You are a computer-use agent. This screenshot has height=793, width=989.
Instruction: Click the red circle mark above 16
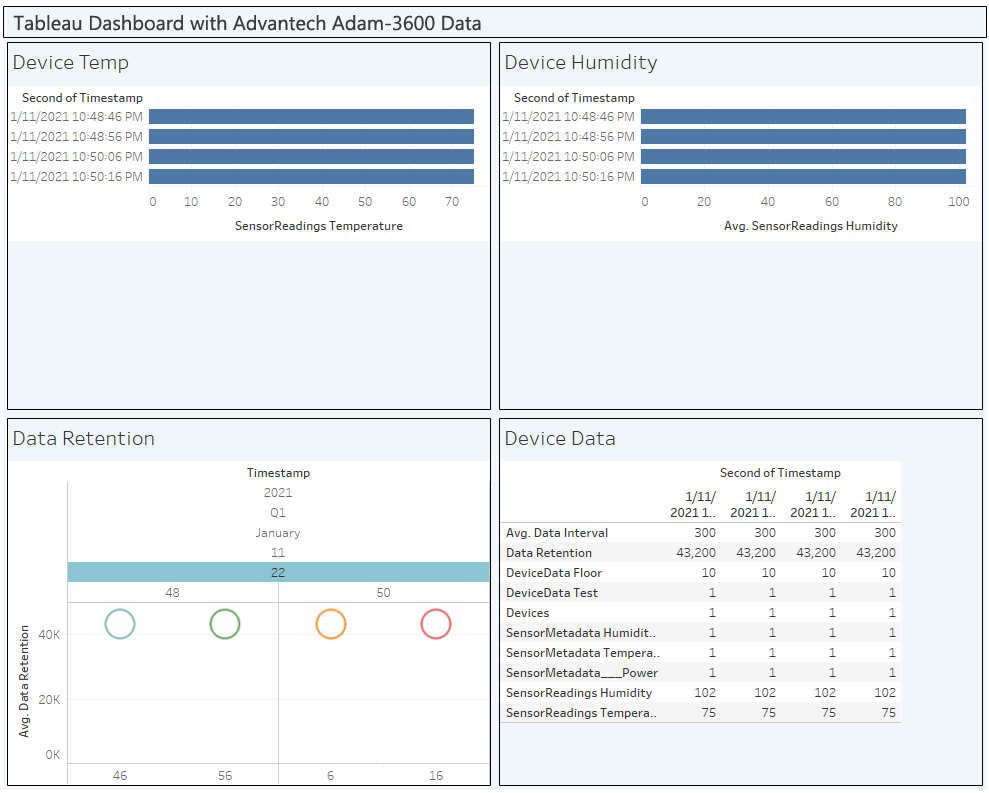[436, 624]
